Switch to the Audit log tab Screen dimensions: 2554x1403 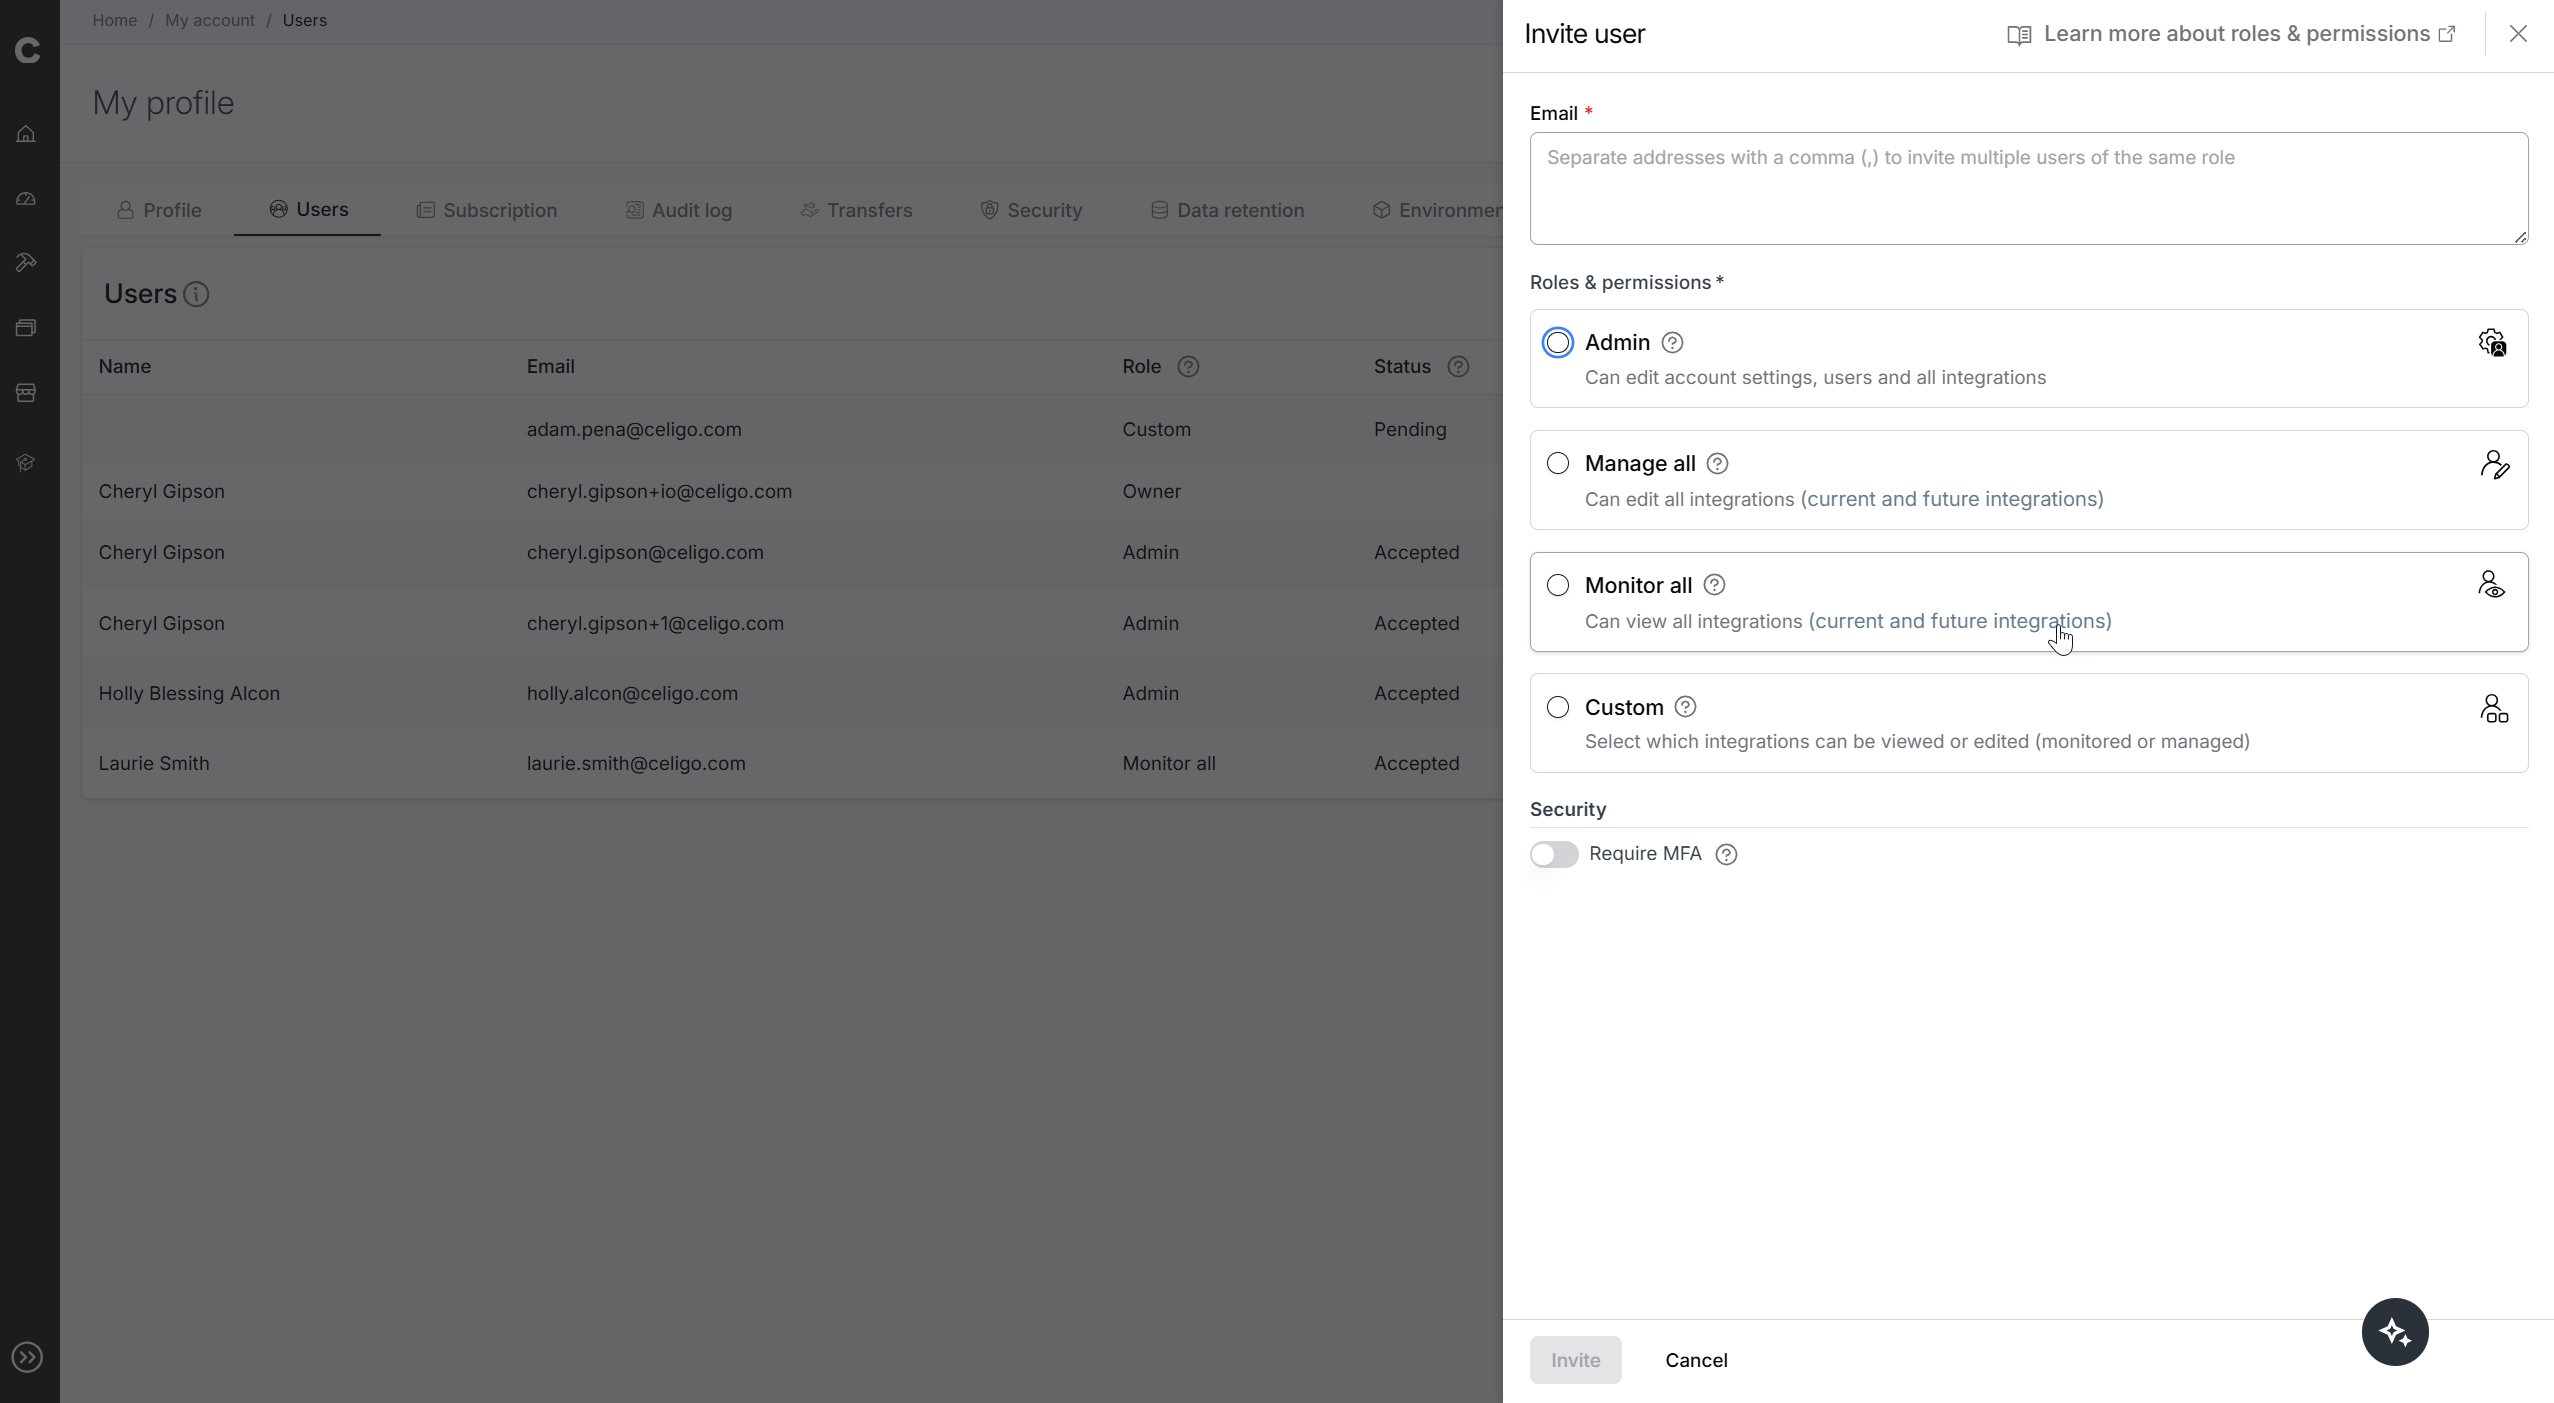[679, 210]
